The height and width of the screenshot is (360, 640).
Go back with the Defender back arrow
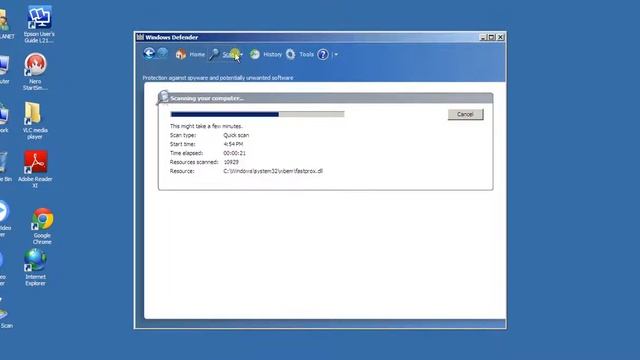point(149,53)
